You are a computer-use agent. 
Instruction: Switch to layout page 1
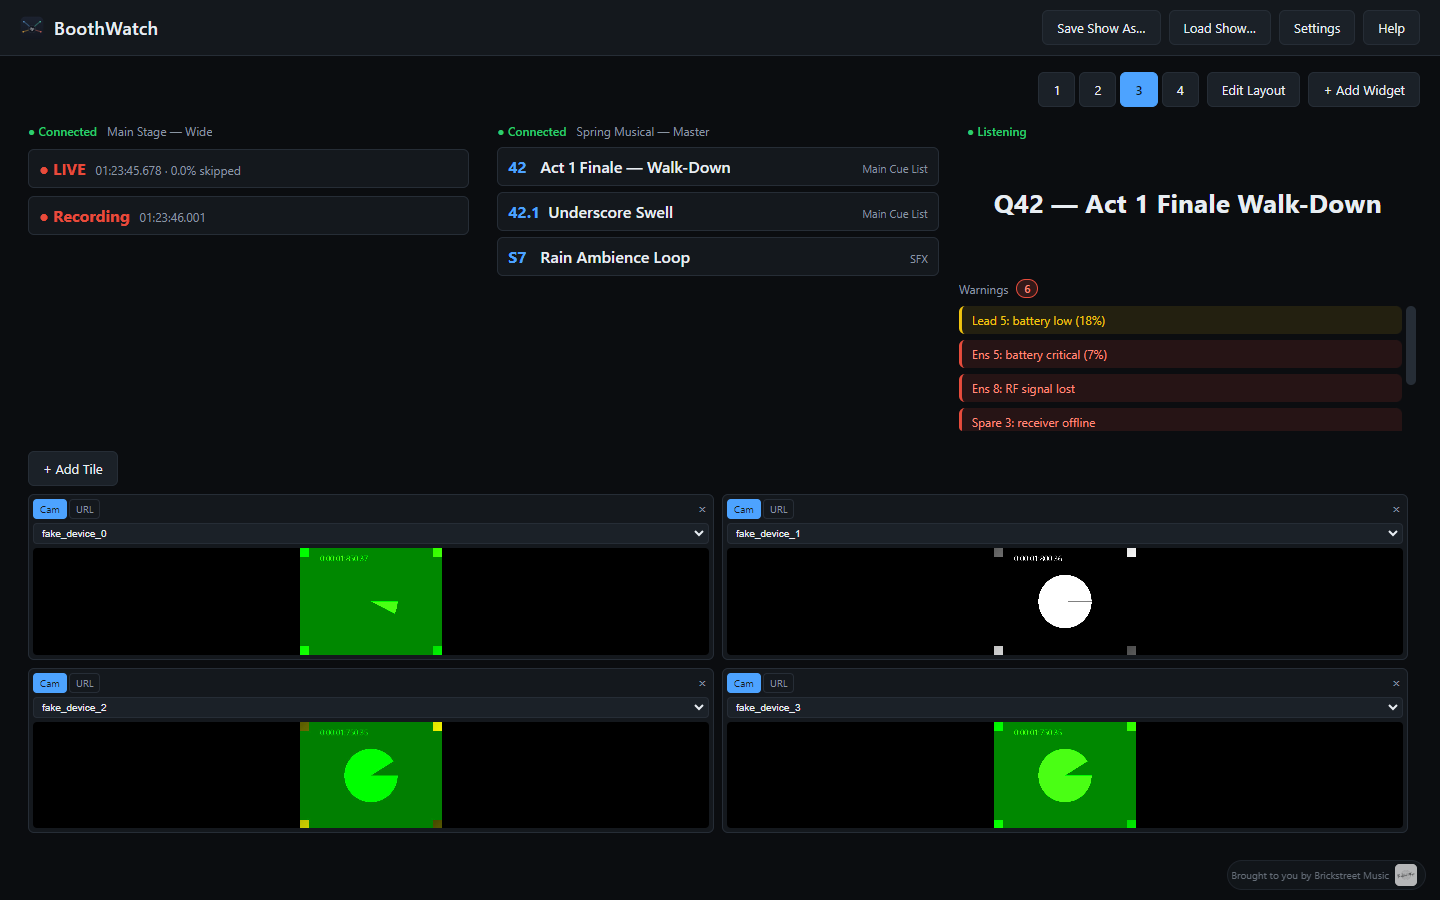click(x=1057, y=90)
